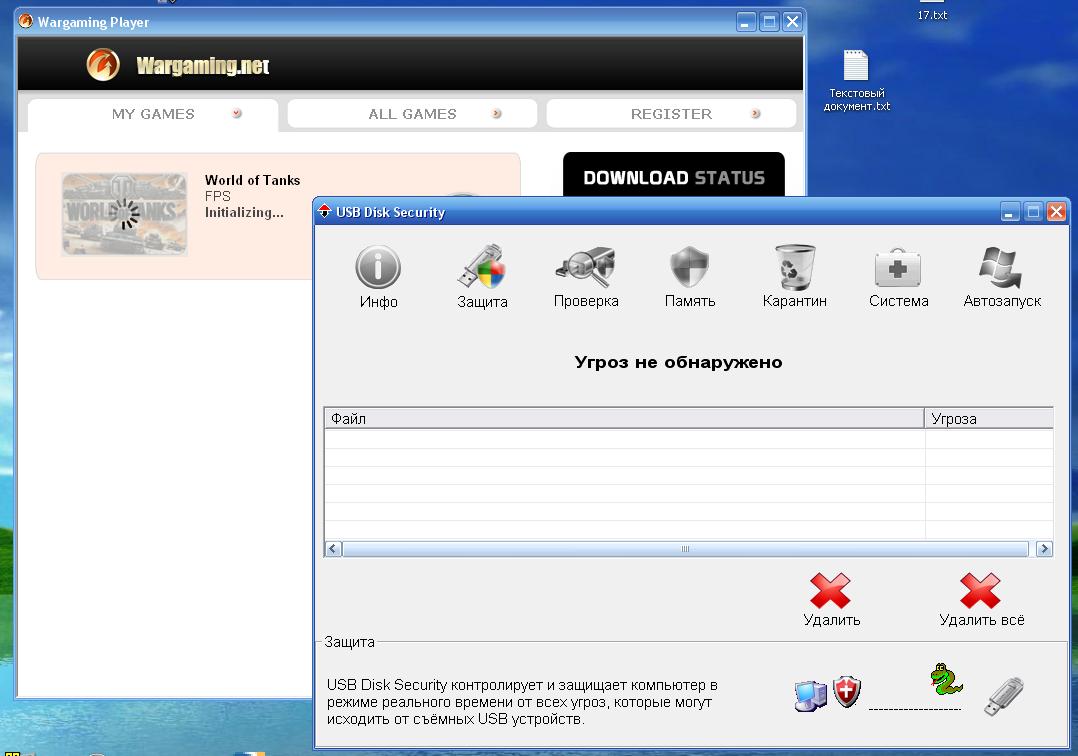Maximize the Wargaming Player window
The height and width of the screenshot is (756, 1078).
pyautogui.click(x=769, y=22)
